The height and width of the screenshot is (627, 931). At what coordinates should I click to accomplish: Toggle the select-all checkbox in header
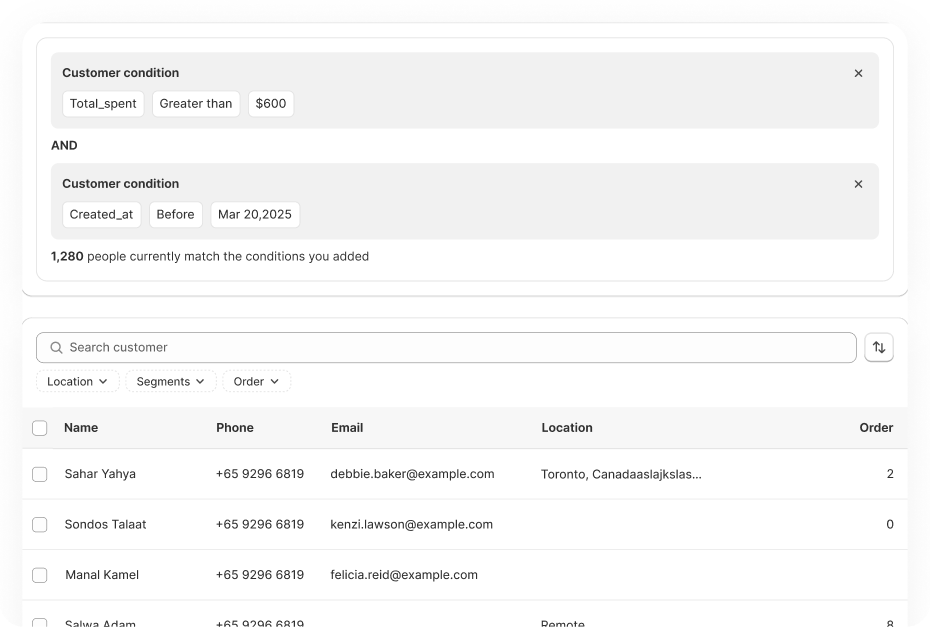(40, 428)
